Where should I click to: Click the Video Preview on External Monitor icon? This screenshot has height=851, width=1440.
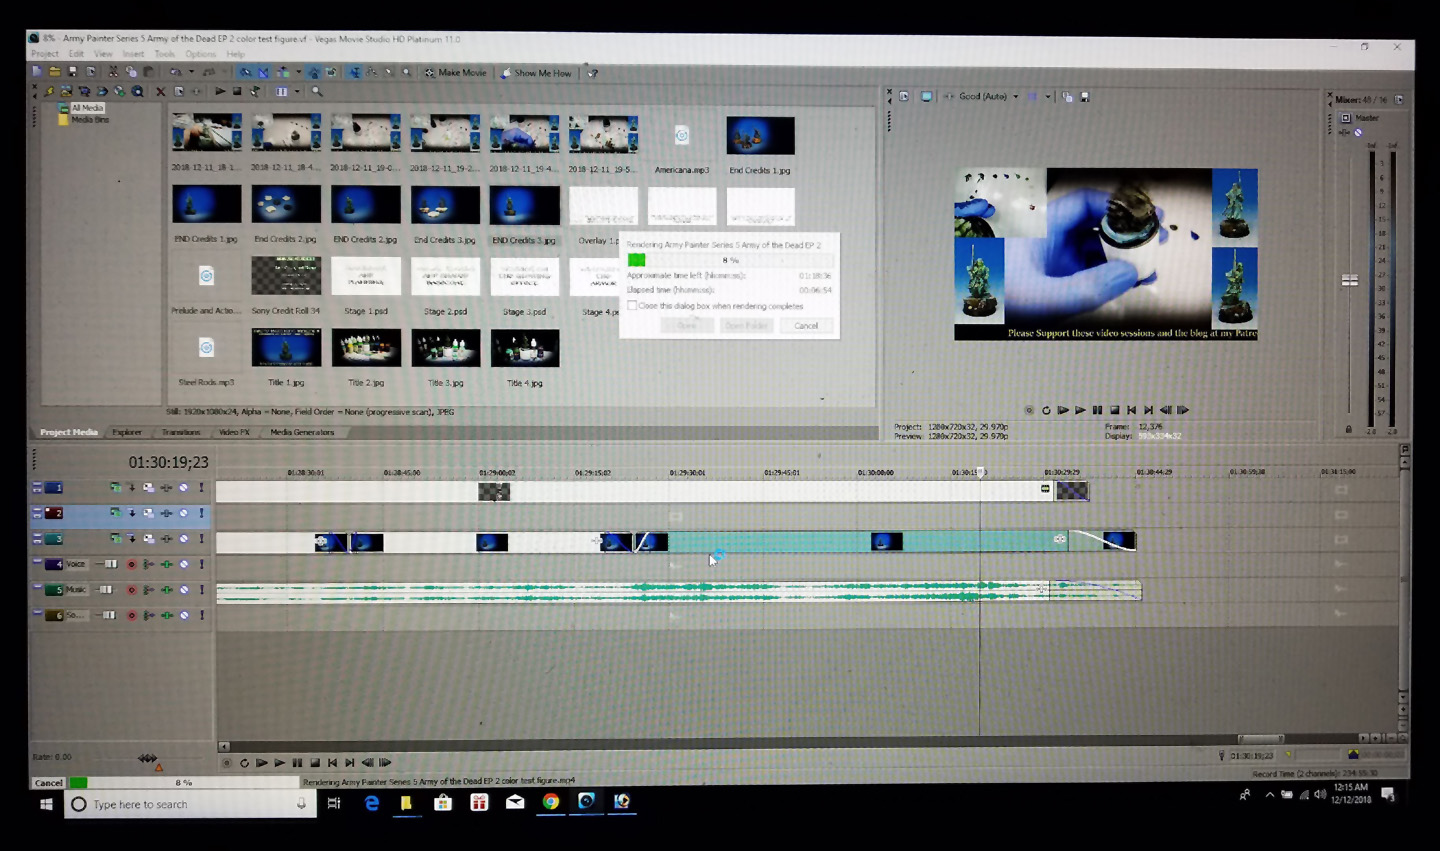[926, 97]
